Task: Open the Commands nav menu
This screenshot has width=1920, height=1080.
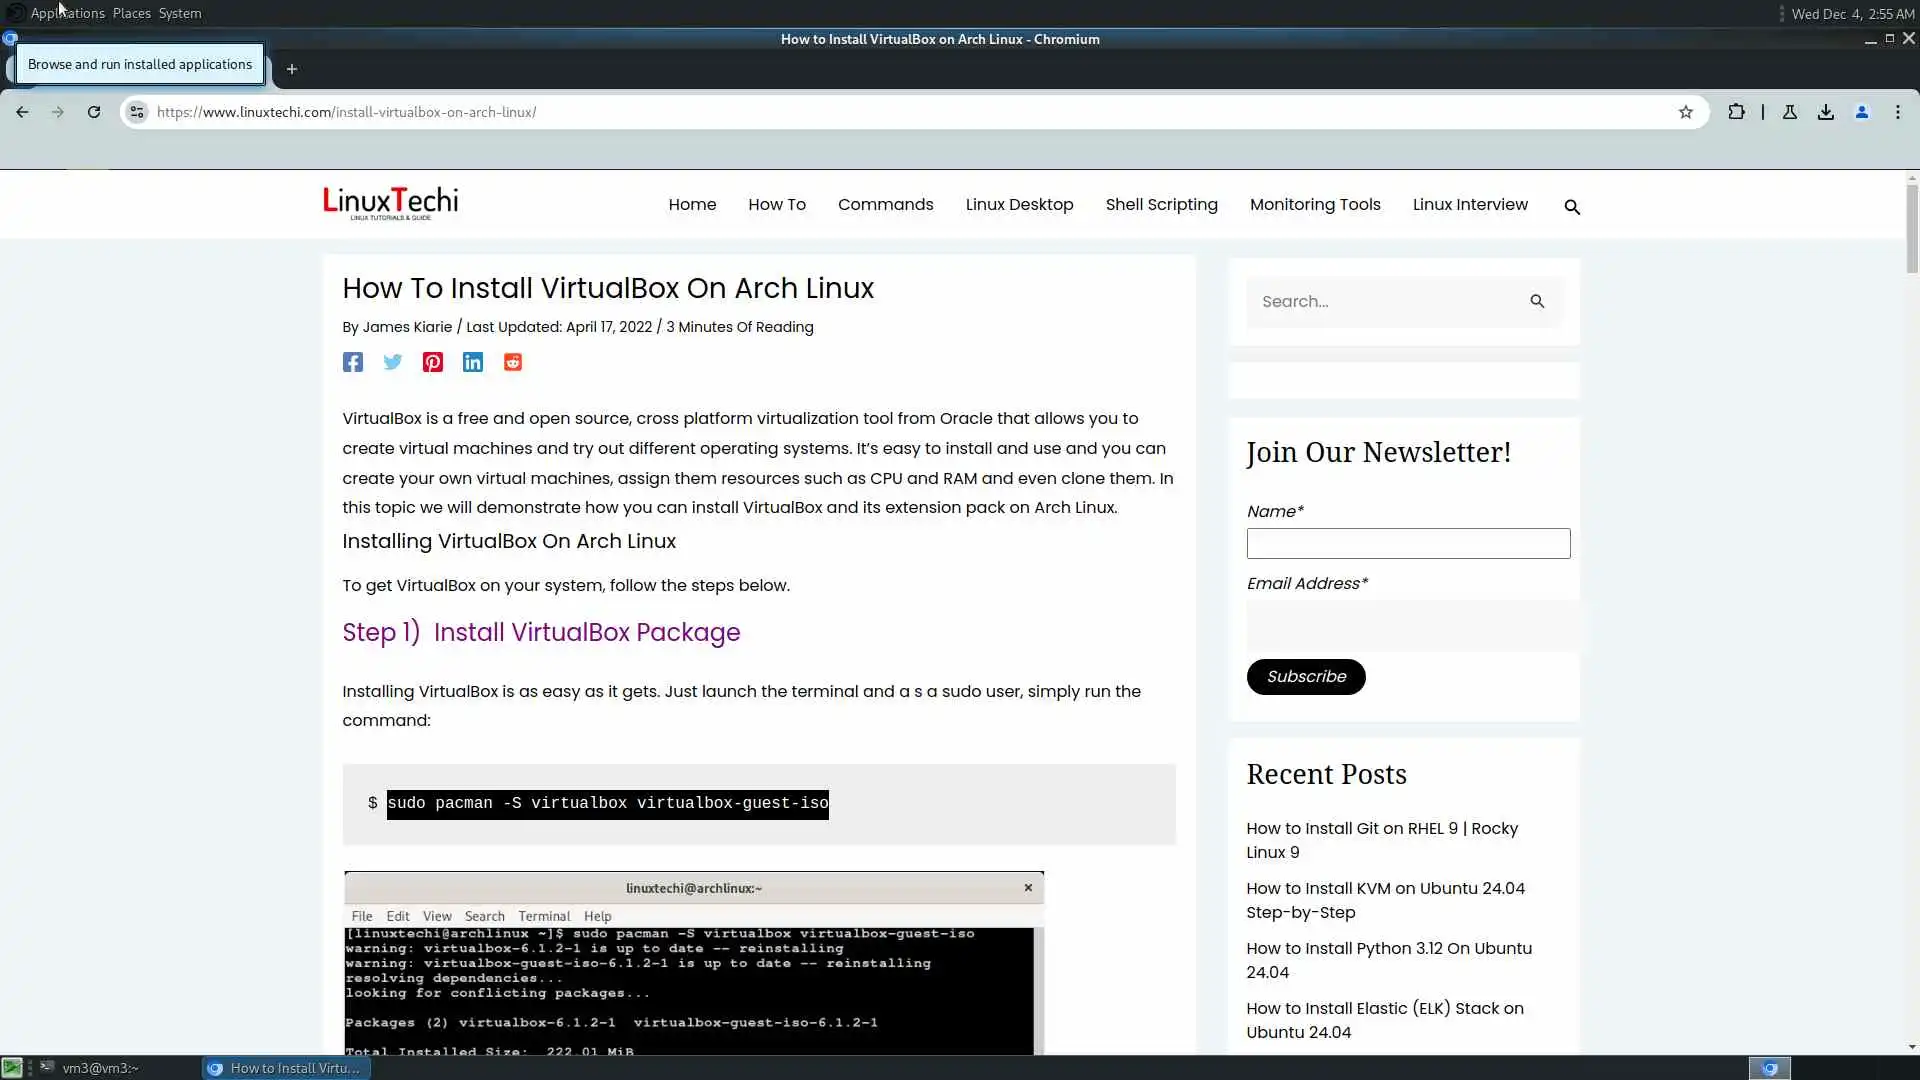Action: coord(885,204)
